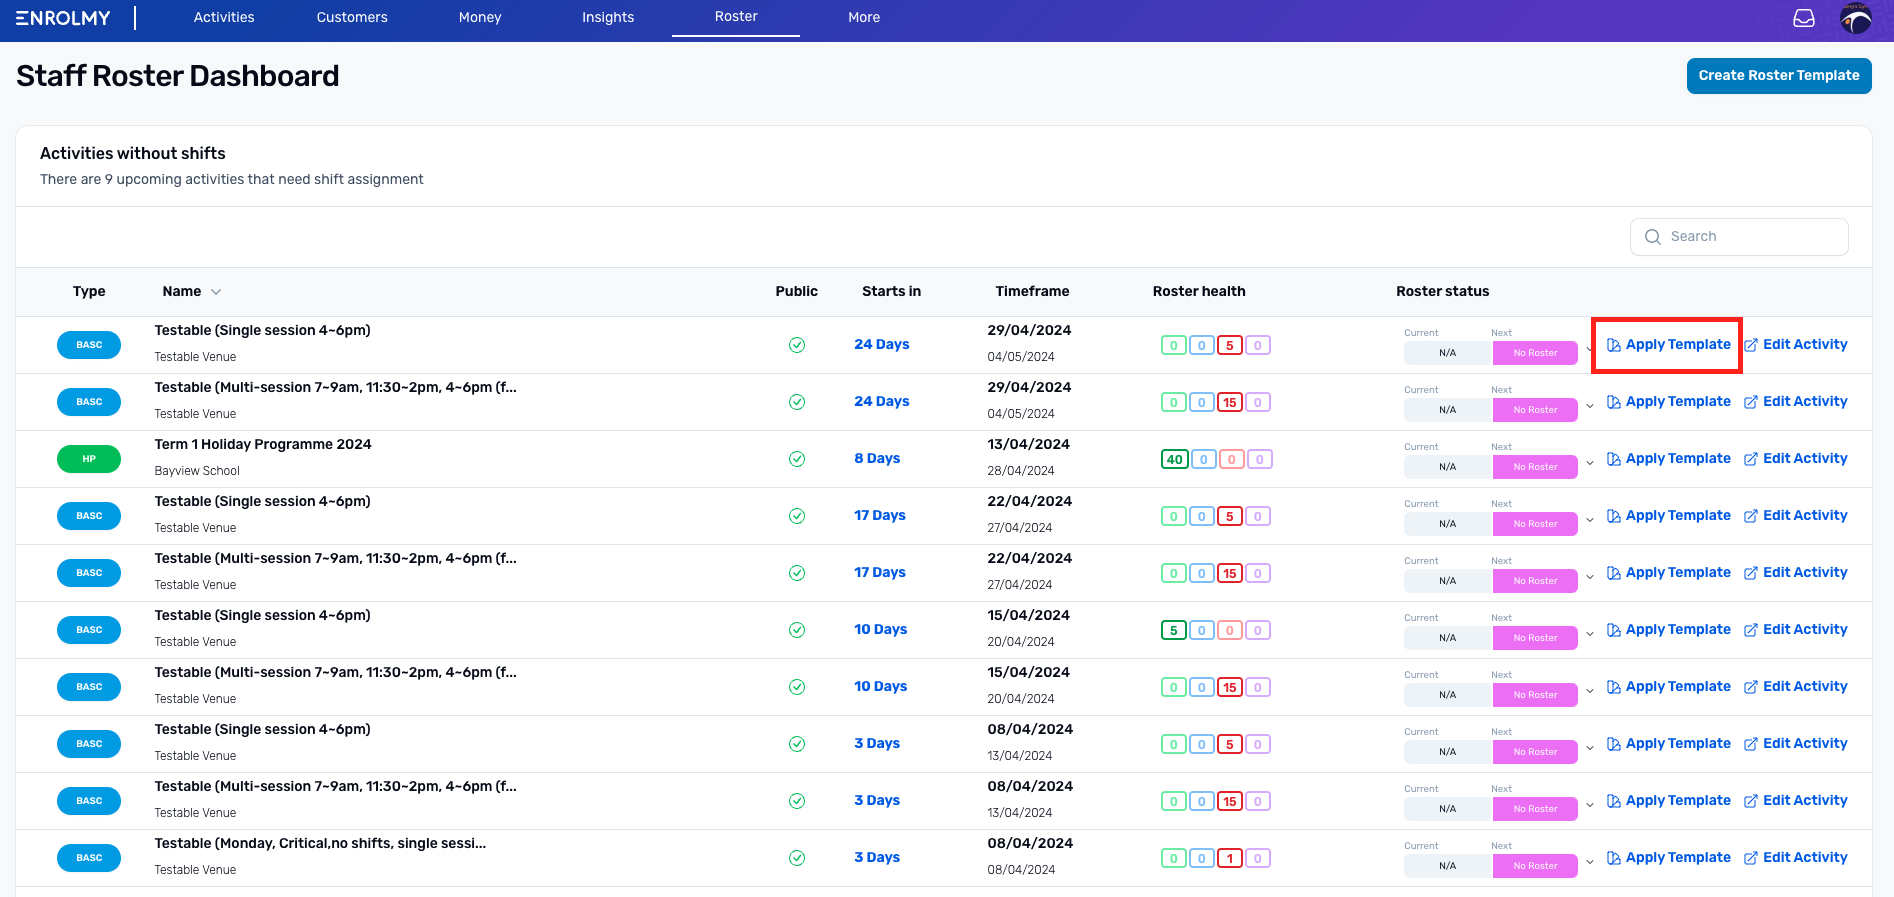Click red 1 health badge in Monday Critical row
1894x897 pixels.
1229,858
